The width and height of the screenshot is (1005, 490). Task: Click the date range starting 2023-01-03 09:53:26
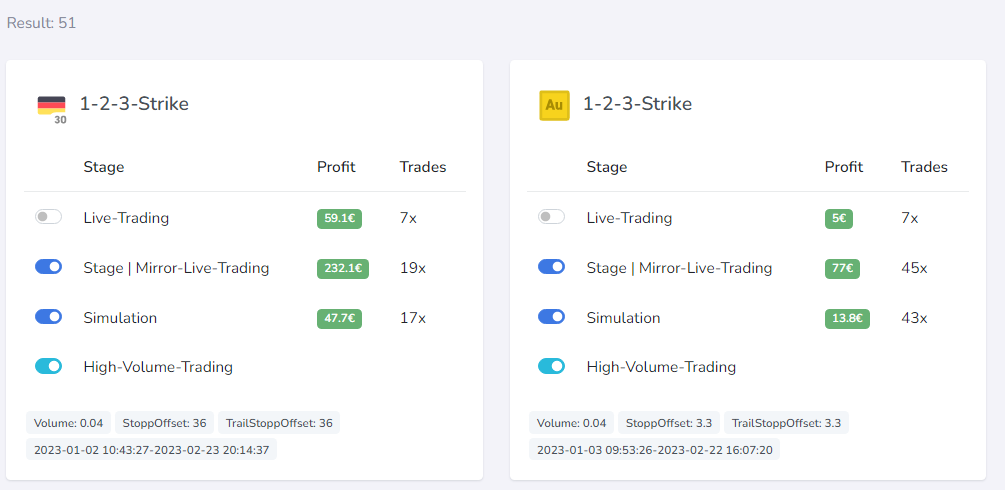click(654, 450)
